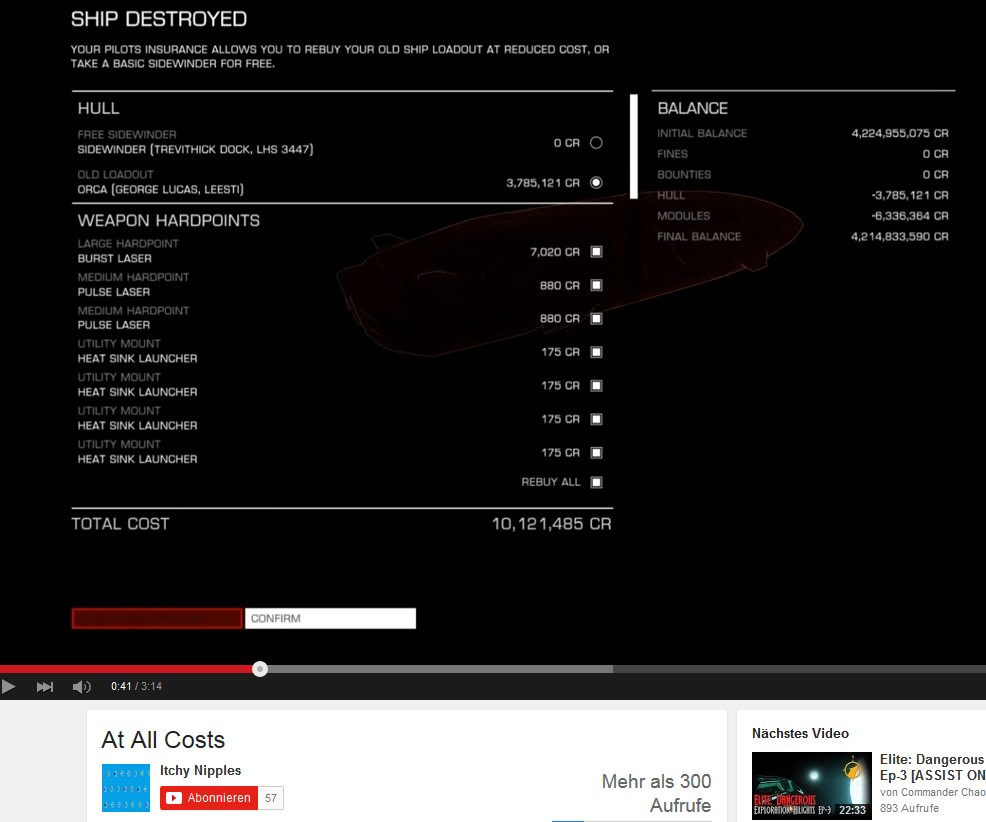This screenshot has height=822, width=986.
Task: Click the Final Balance label
Action: point(699,236)
